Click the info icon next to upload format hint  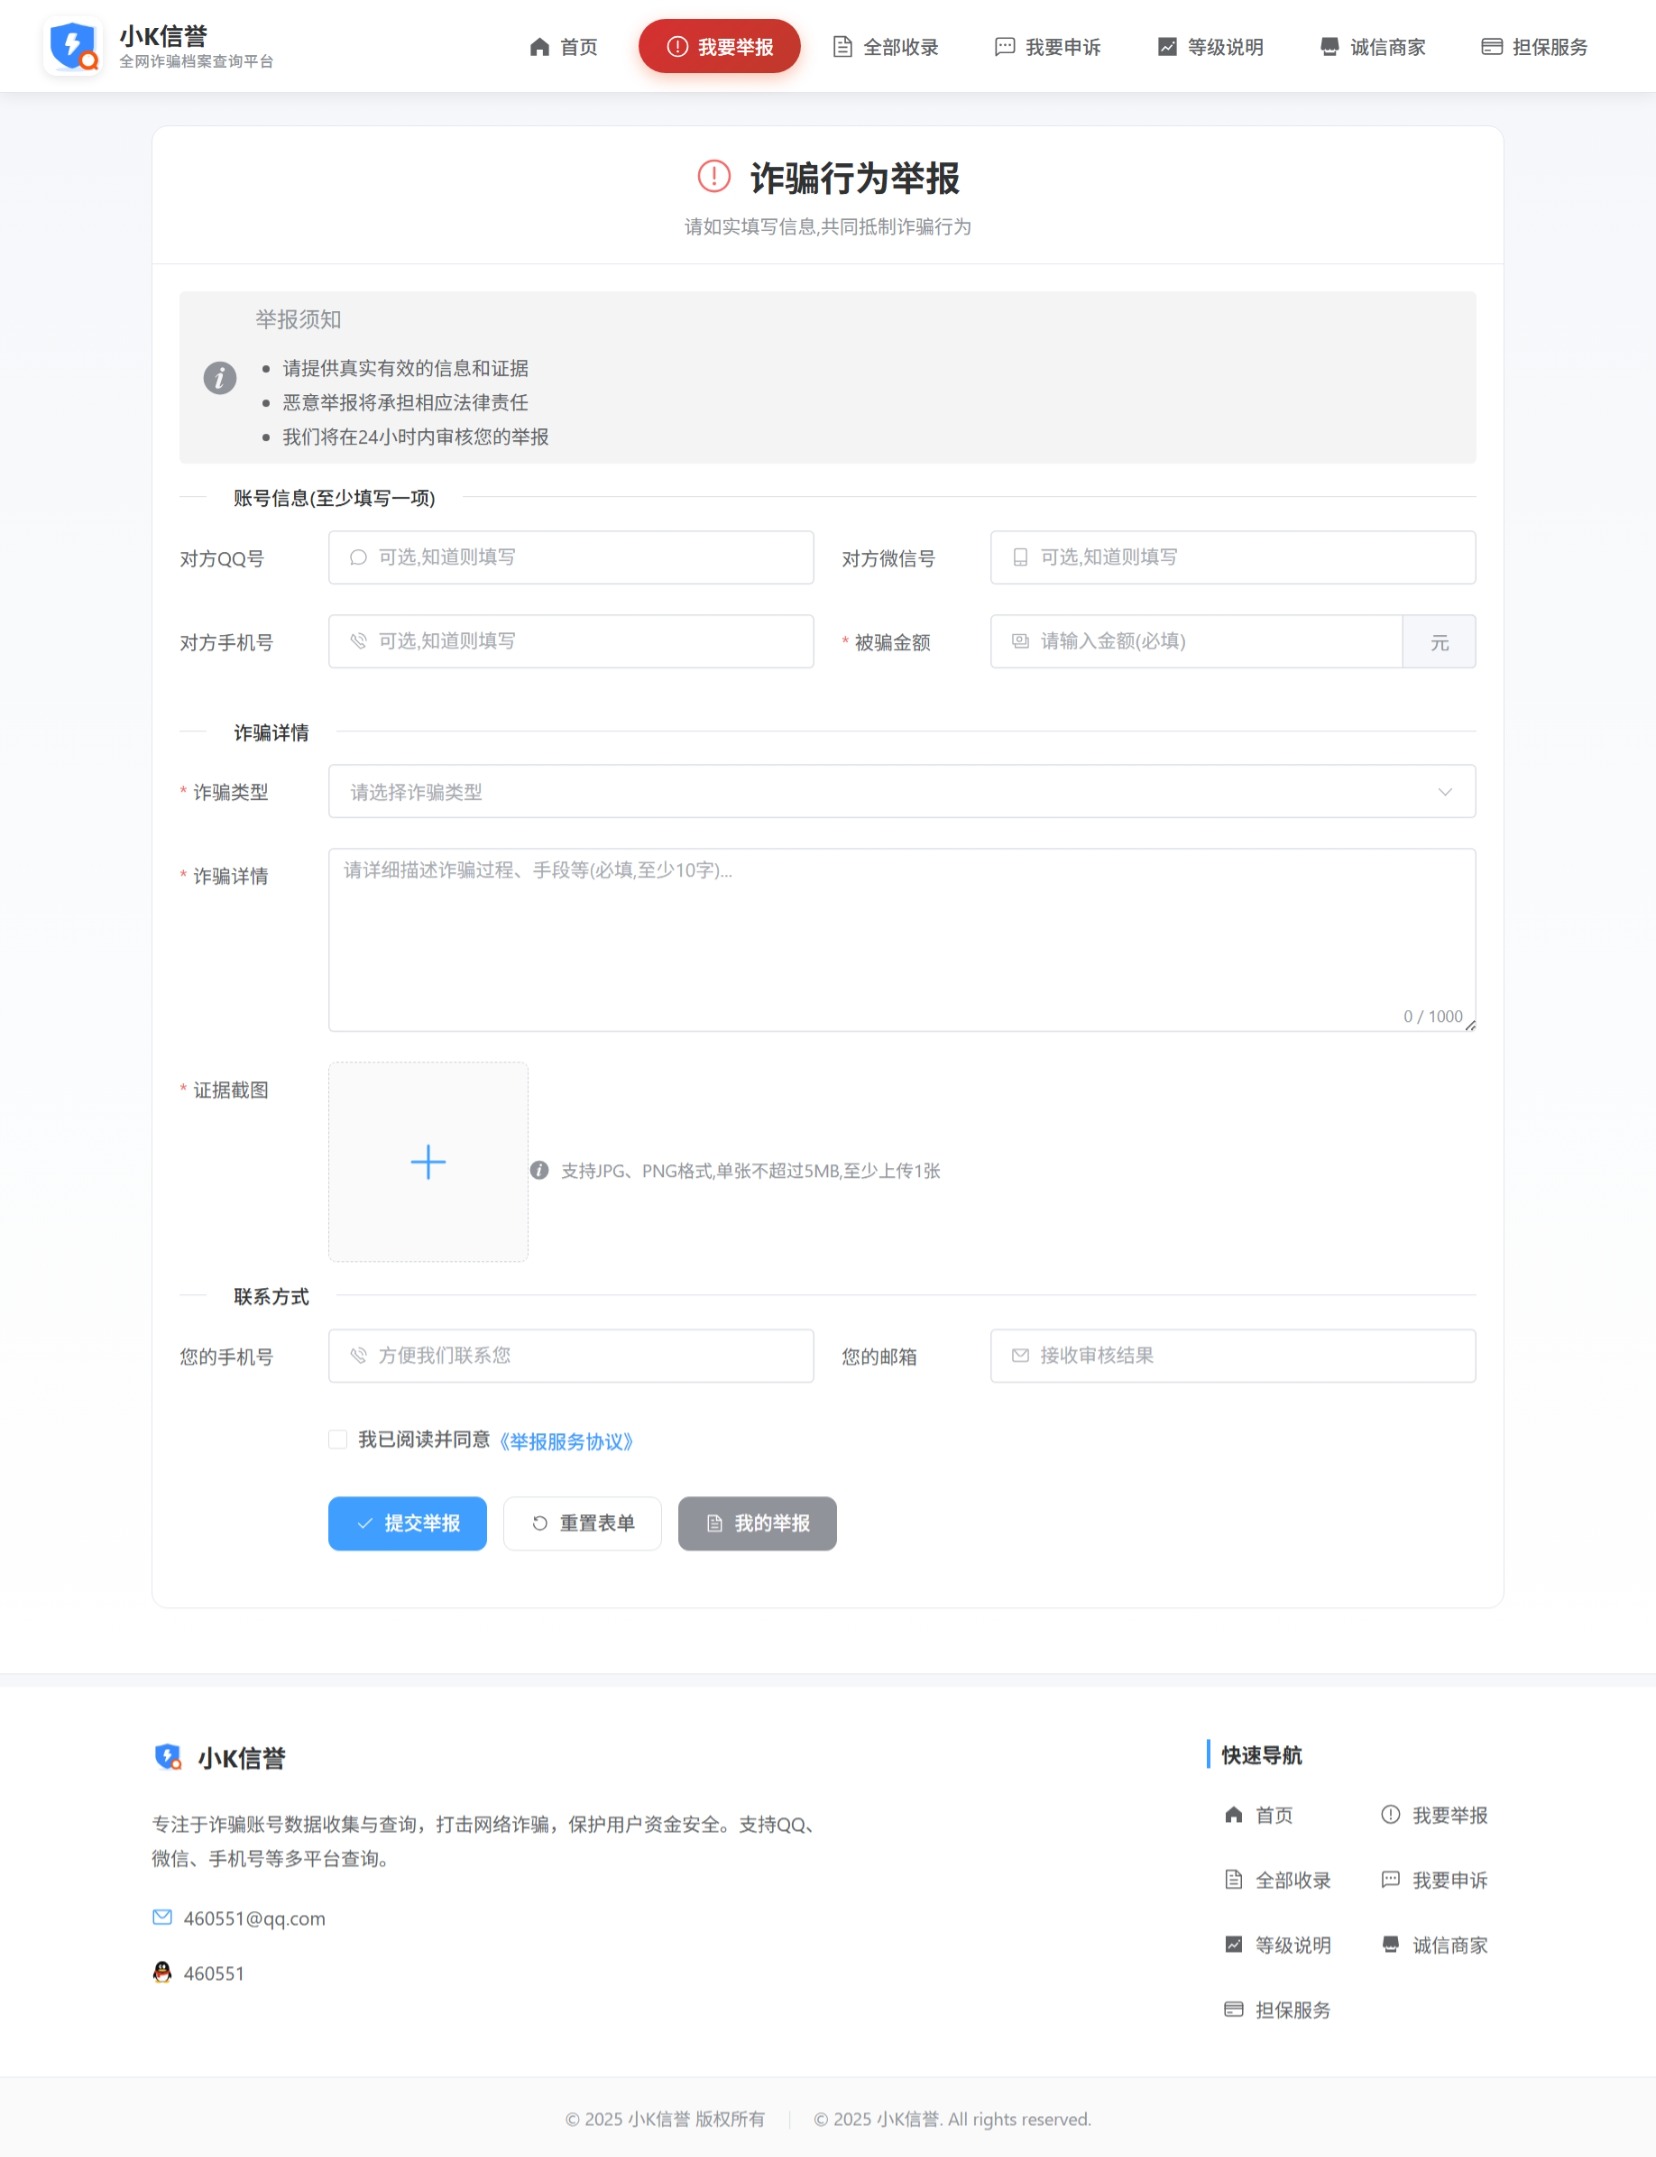540,1170
